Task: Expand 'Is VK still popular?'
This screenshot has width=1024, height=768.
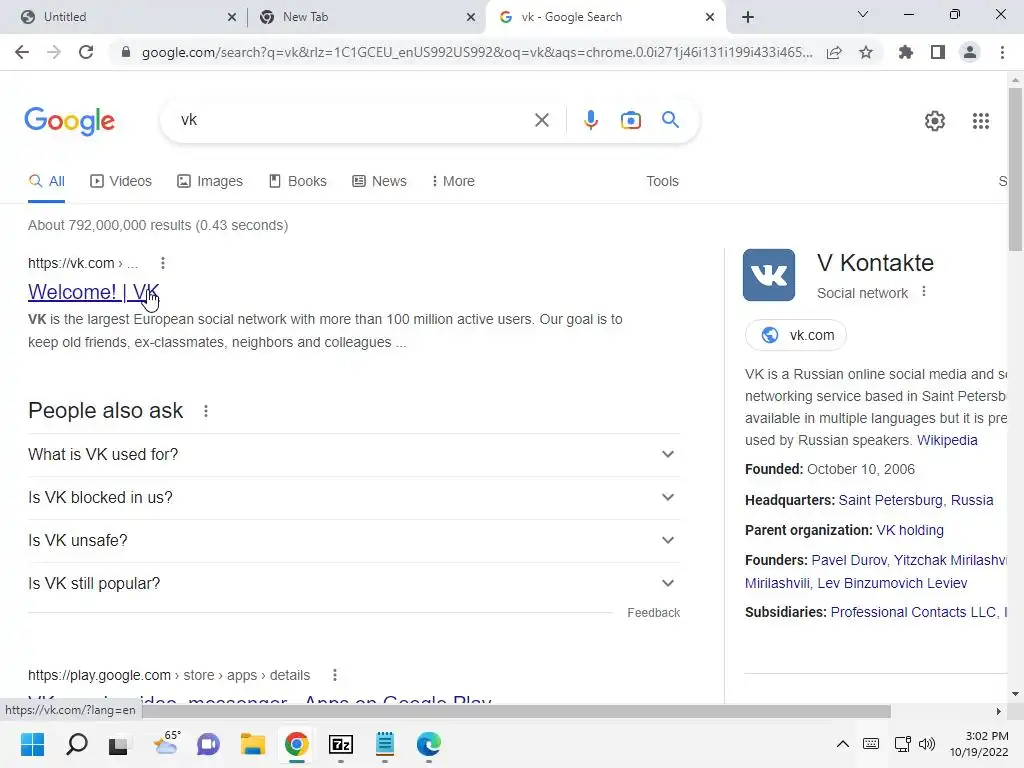Action: pyautogui.click(x=354, y=584)
